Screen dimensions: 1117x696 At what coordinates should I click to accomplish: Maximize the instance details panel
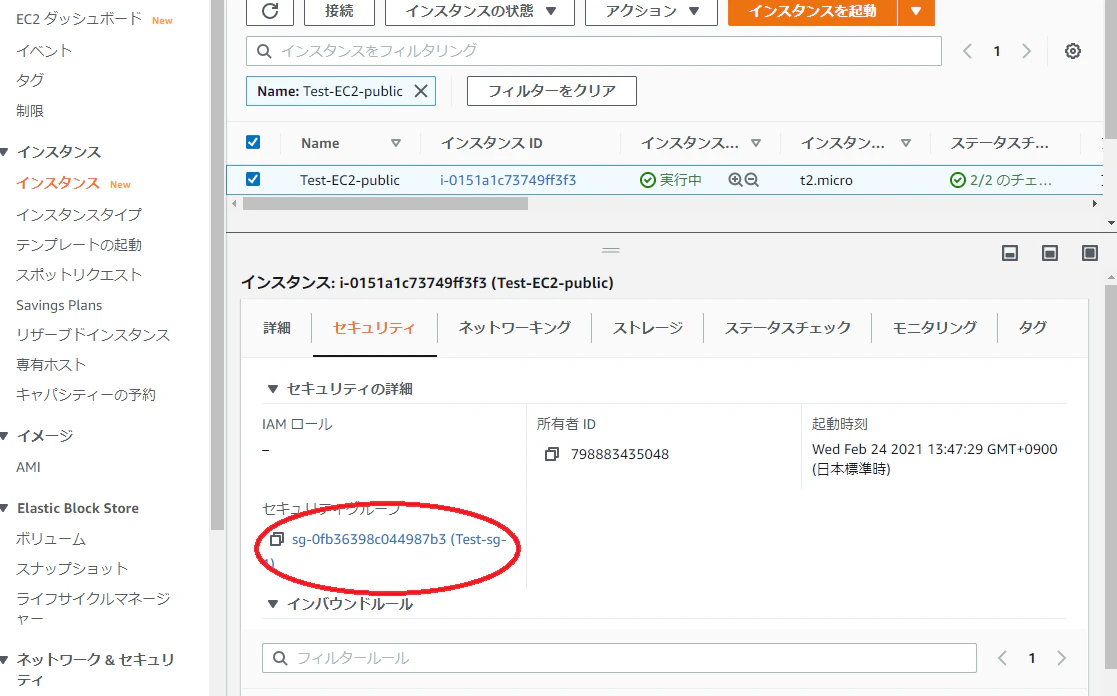(x=1089, y=254)
